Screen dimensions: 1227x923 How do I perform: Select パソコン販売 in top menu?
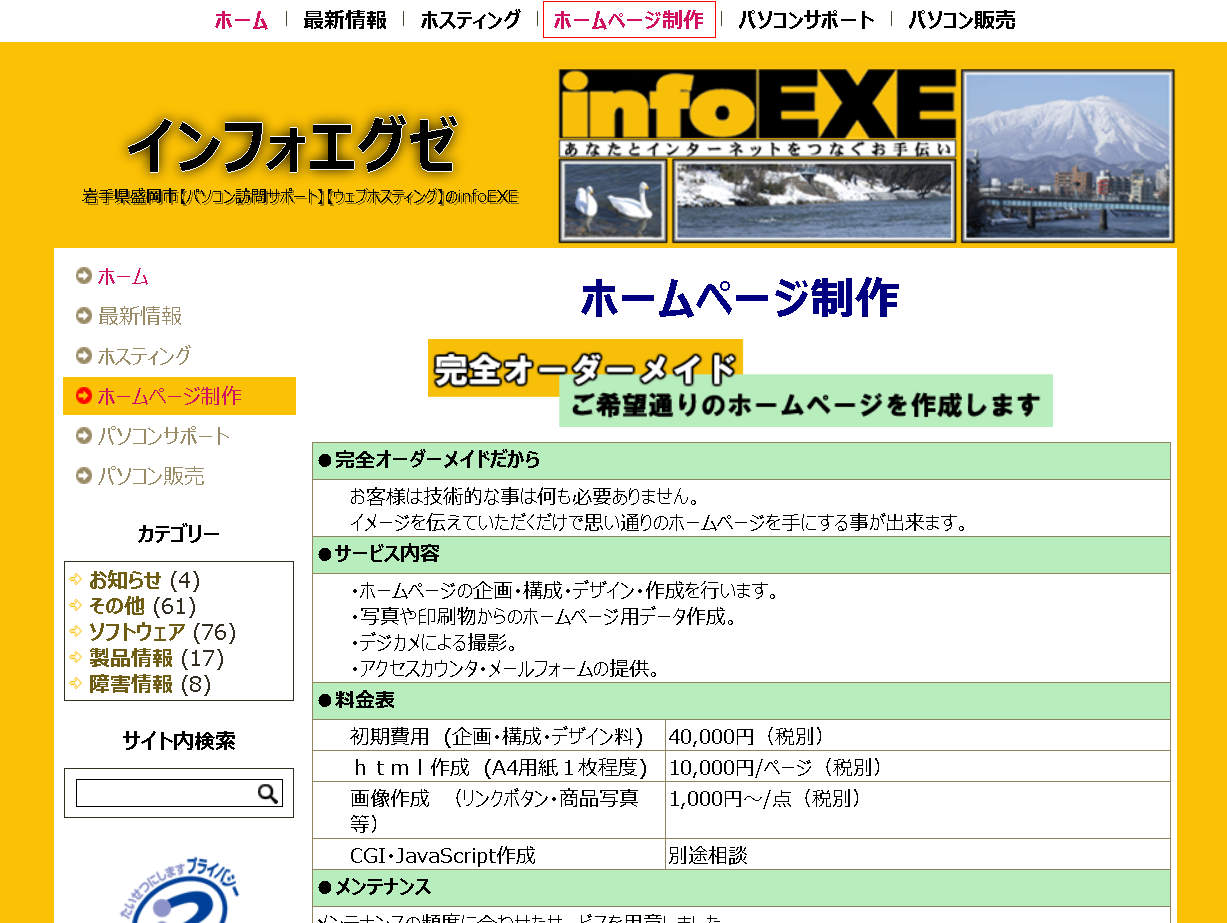tap(961, 20)
